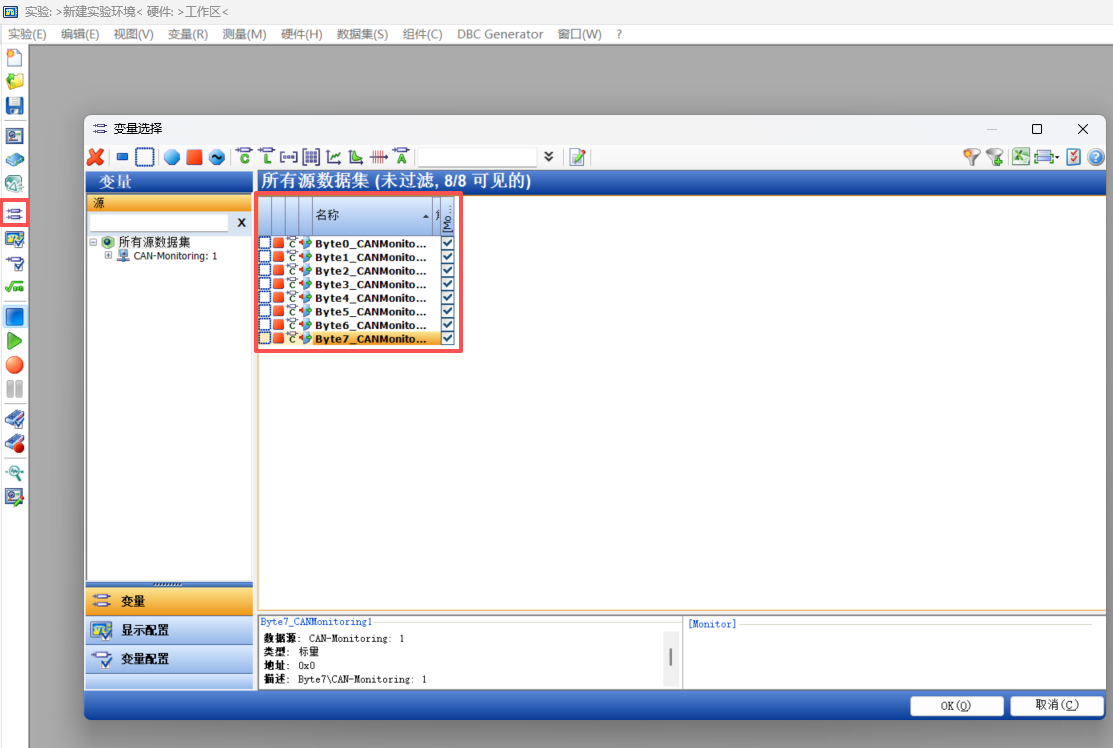Open help via blue question mark icon
Screen dimensions: 1113x748
1096,157
